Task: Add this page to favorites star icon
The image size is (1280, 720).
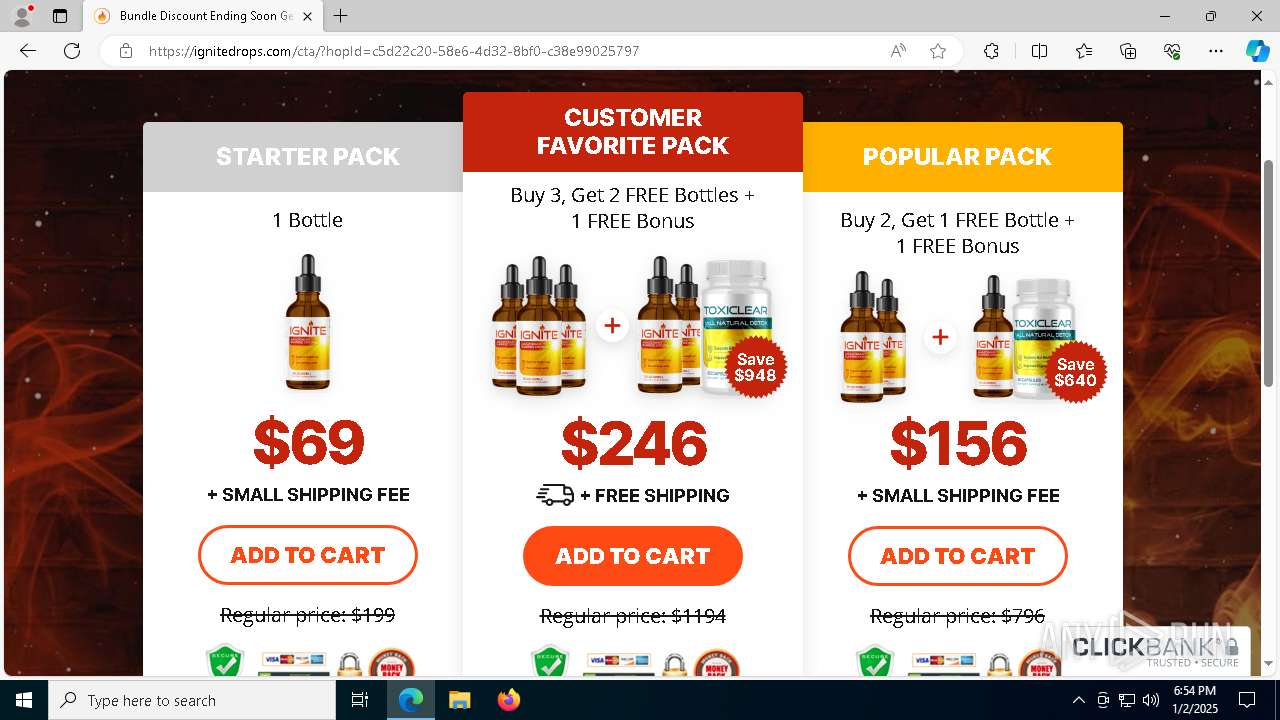Action: (938, 51)
